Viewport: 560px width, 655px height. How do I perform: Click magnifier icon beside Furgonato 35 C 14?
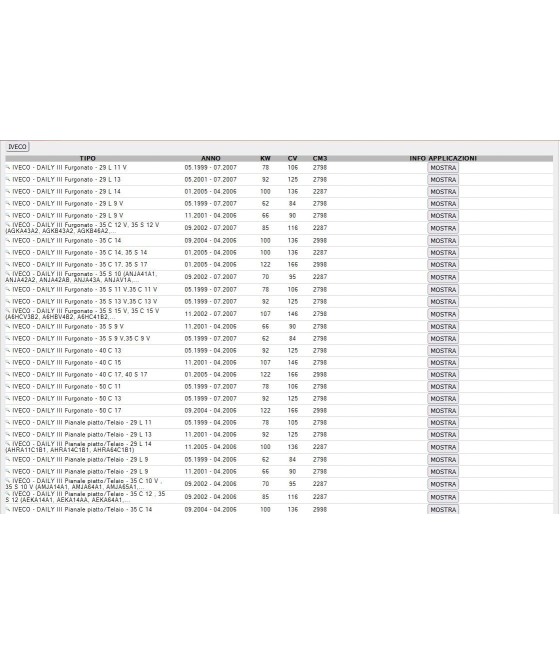click(8, 240)
